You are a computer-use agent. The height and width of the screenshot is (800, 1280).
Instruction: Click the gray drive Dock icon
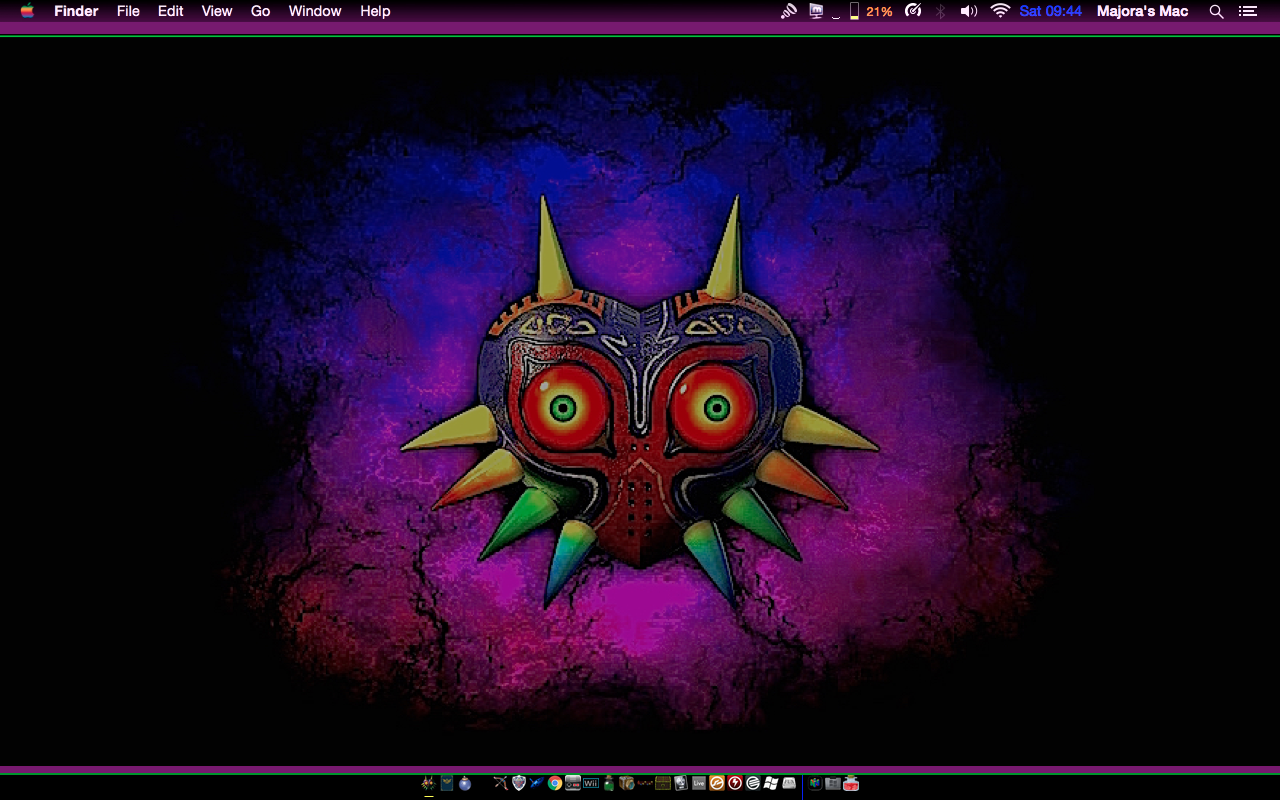pos(789,783)
